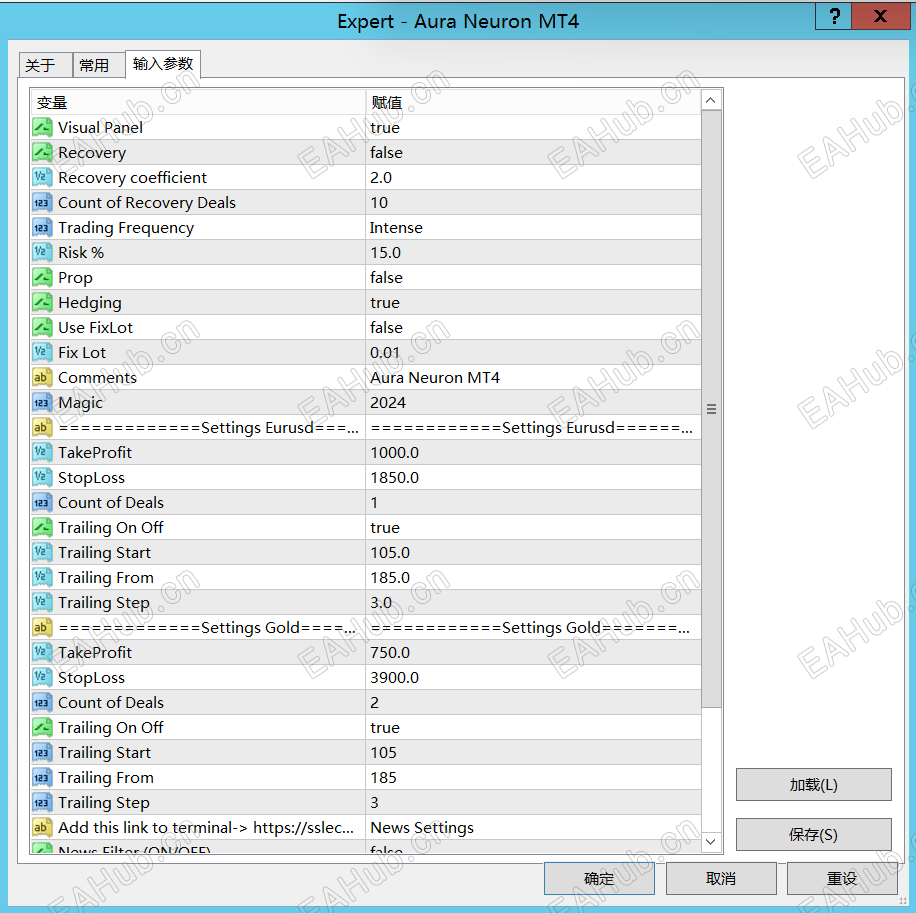Click the icon beside Count of Deals value 2
This screenshot has height=913, width=916.
[42, 703]
